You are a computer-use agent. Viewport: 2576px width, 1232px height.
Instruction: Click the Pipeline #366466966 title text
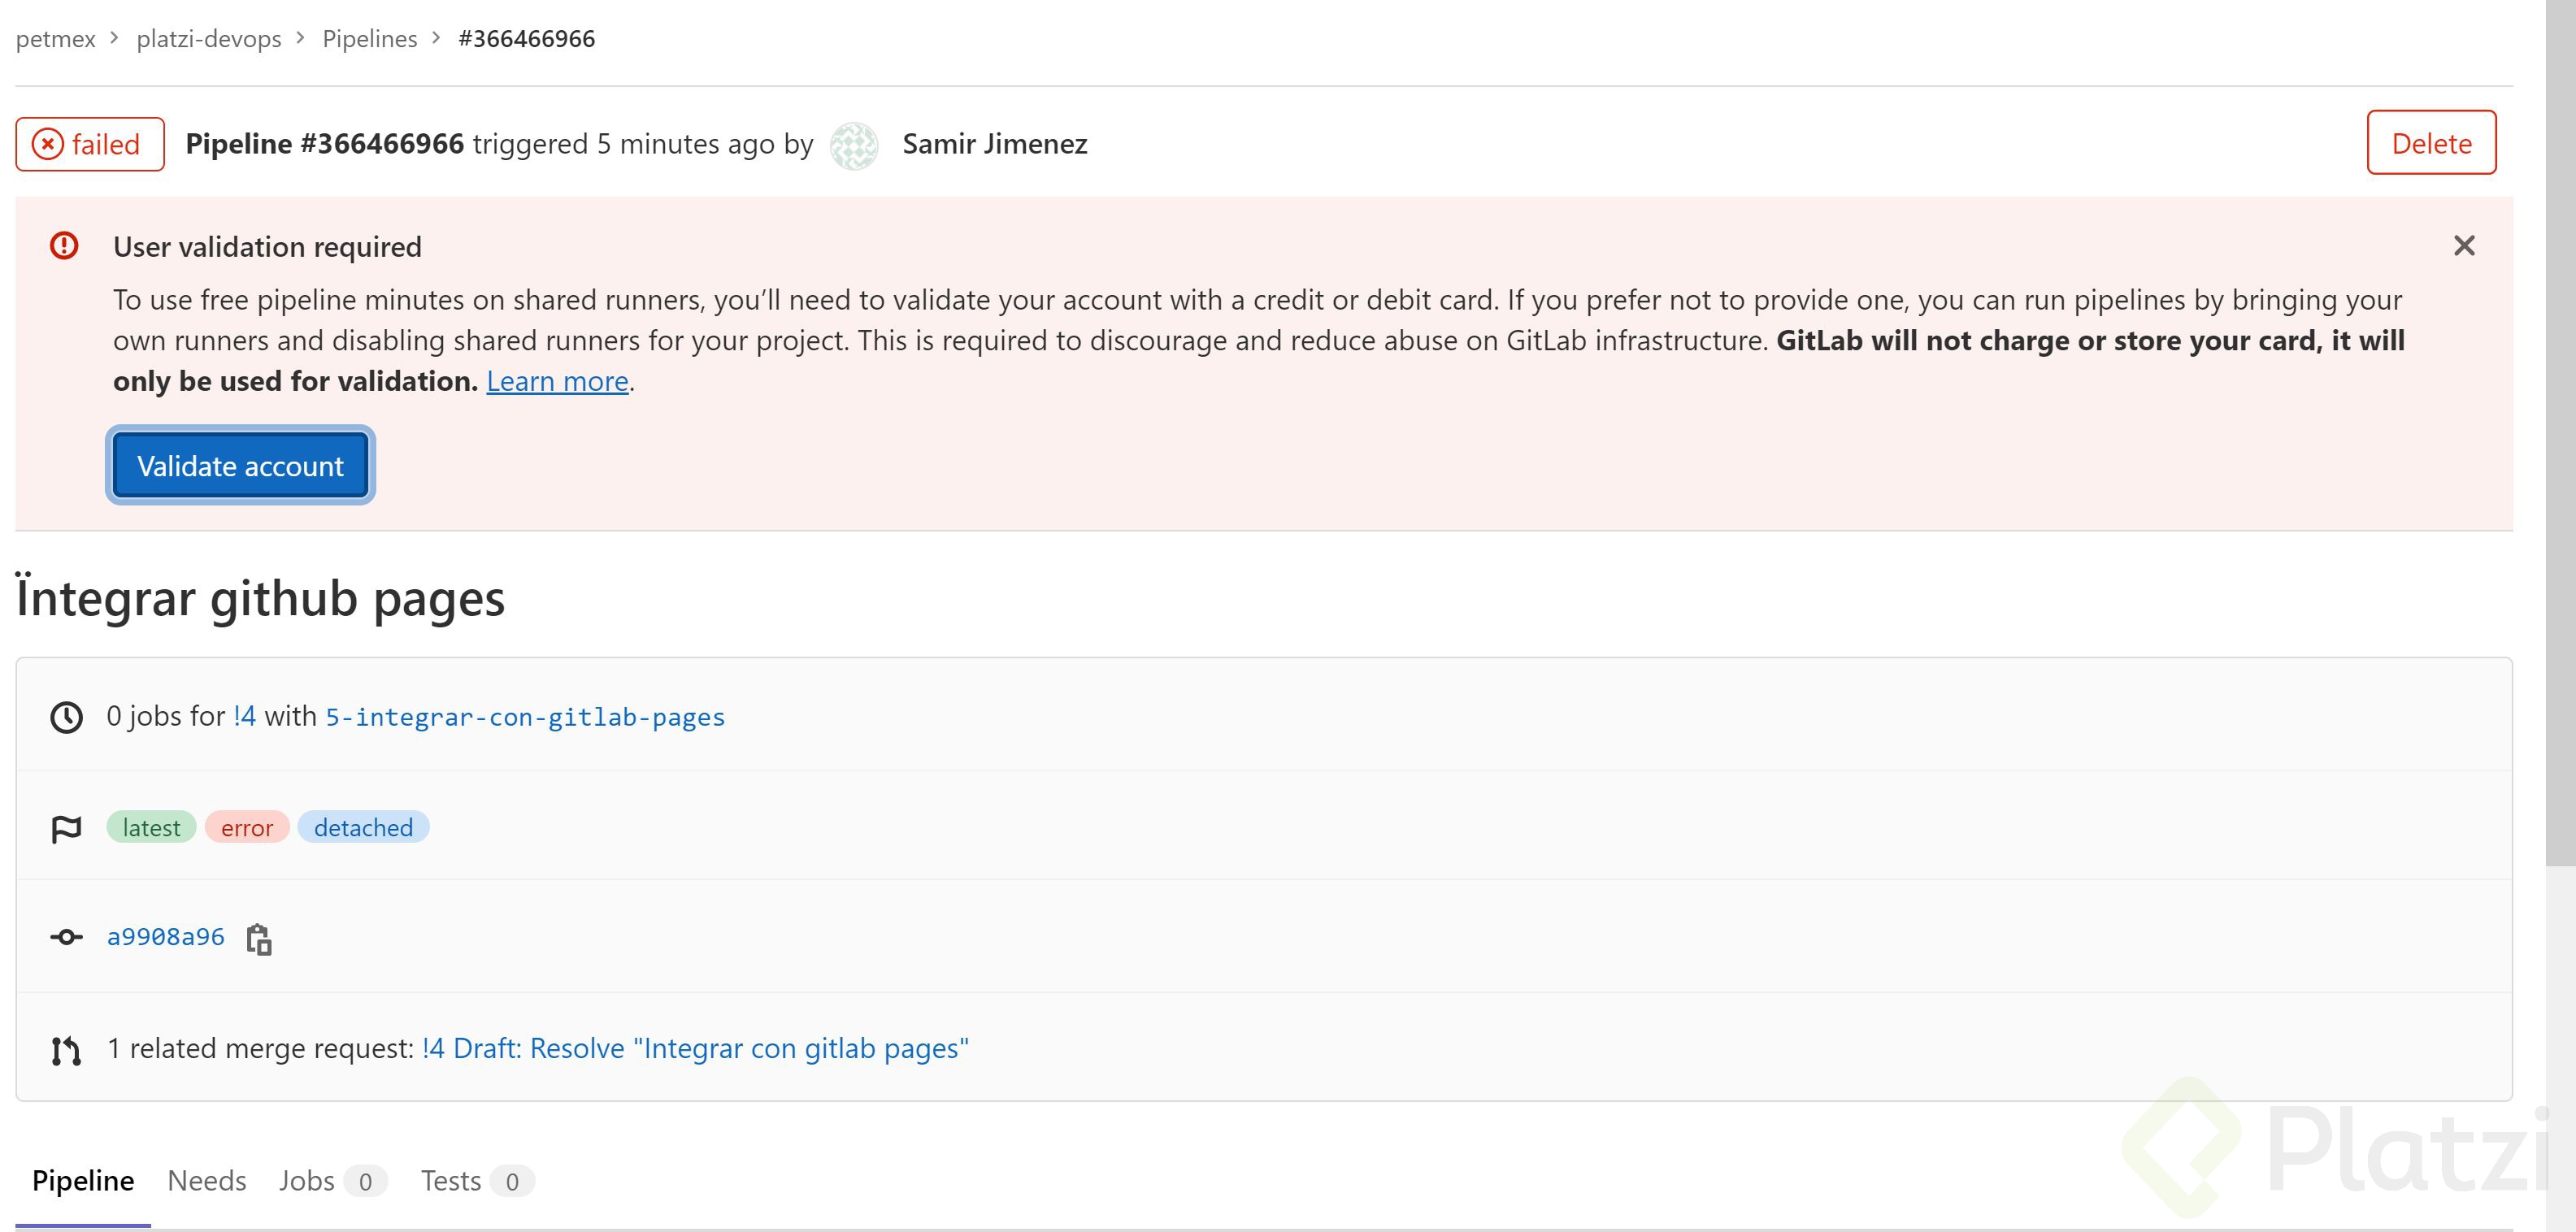(x=325, y=144)
